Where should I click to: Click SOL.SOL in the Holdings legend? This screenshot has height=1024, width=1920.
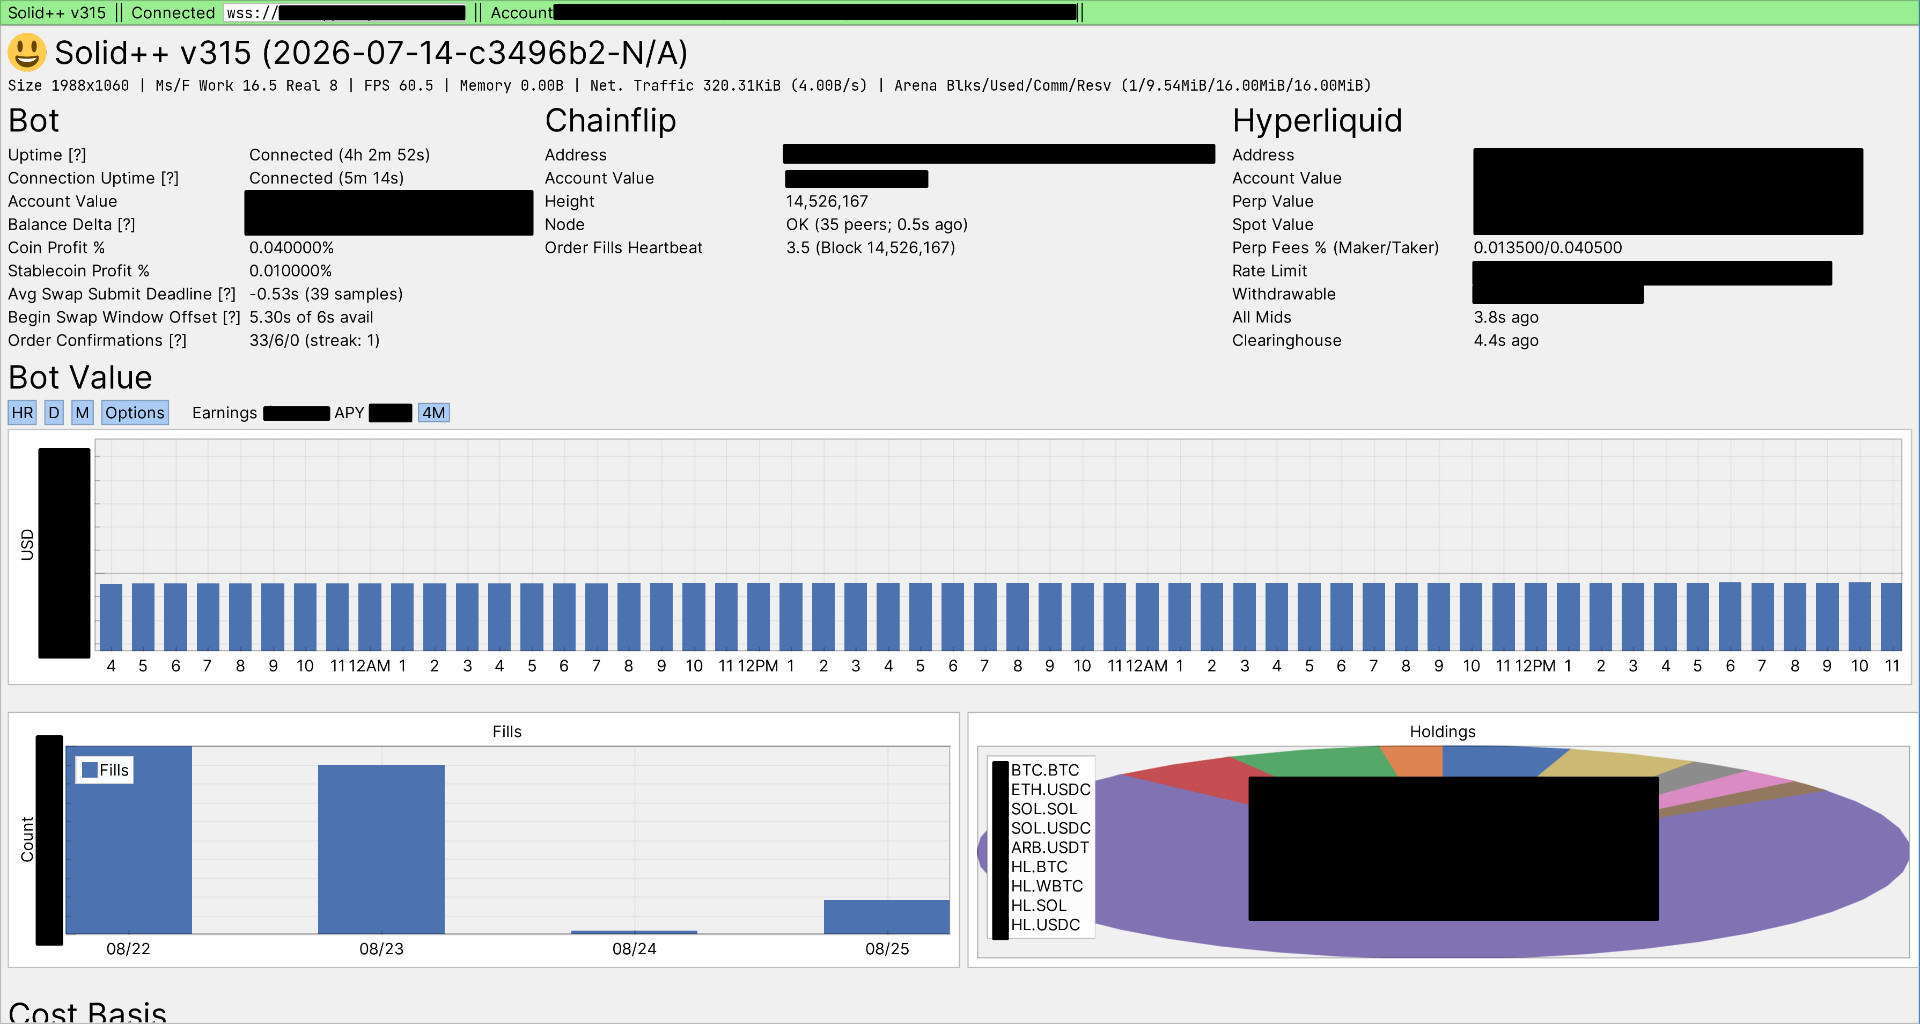point(1044,809)
